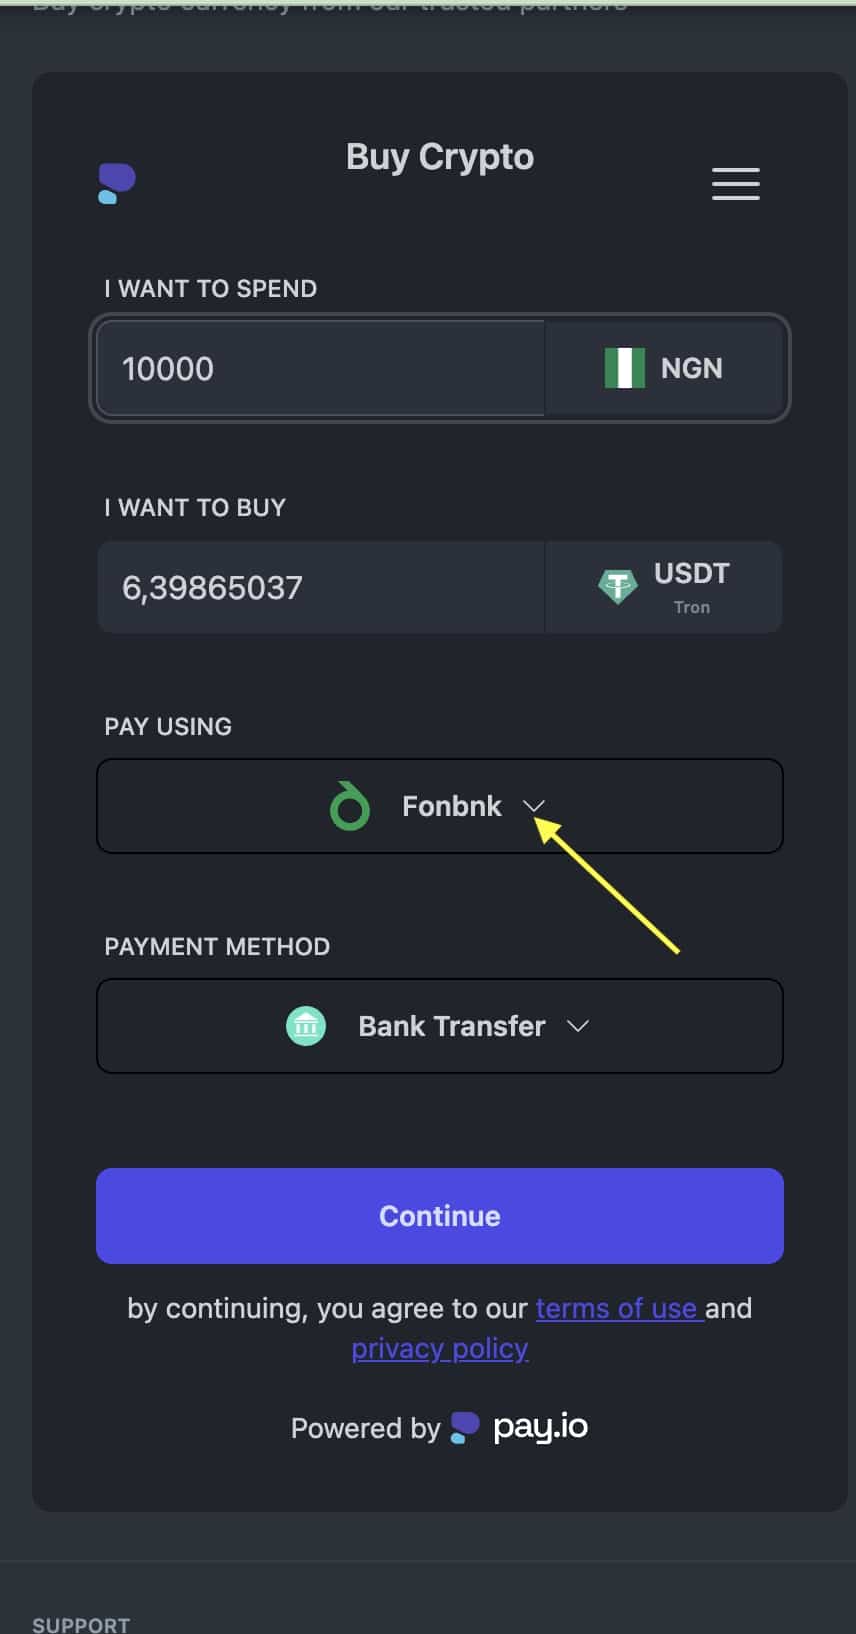Screen dimensions: 856x1634
Task: Click the Bank Transfer bank icon
Action: click(x=306, y=1026)
